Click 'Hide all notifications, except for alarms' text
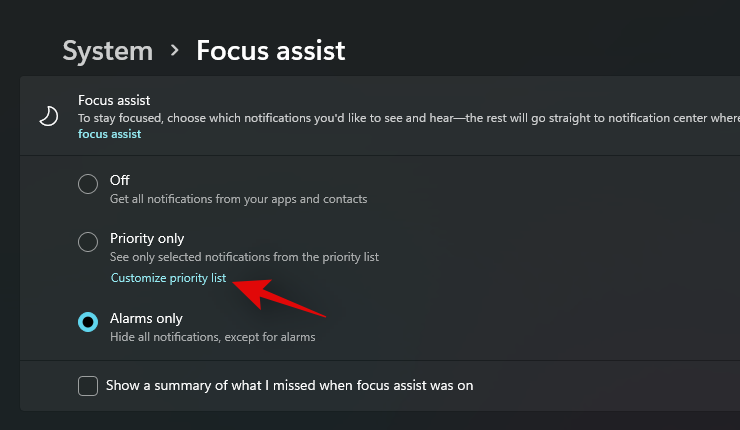Screen dimensions: 740x430 click(x=212, y=337)
